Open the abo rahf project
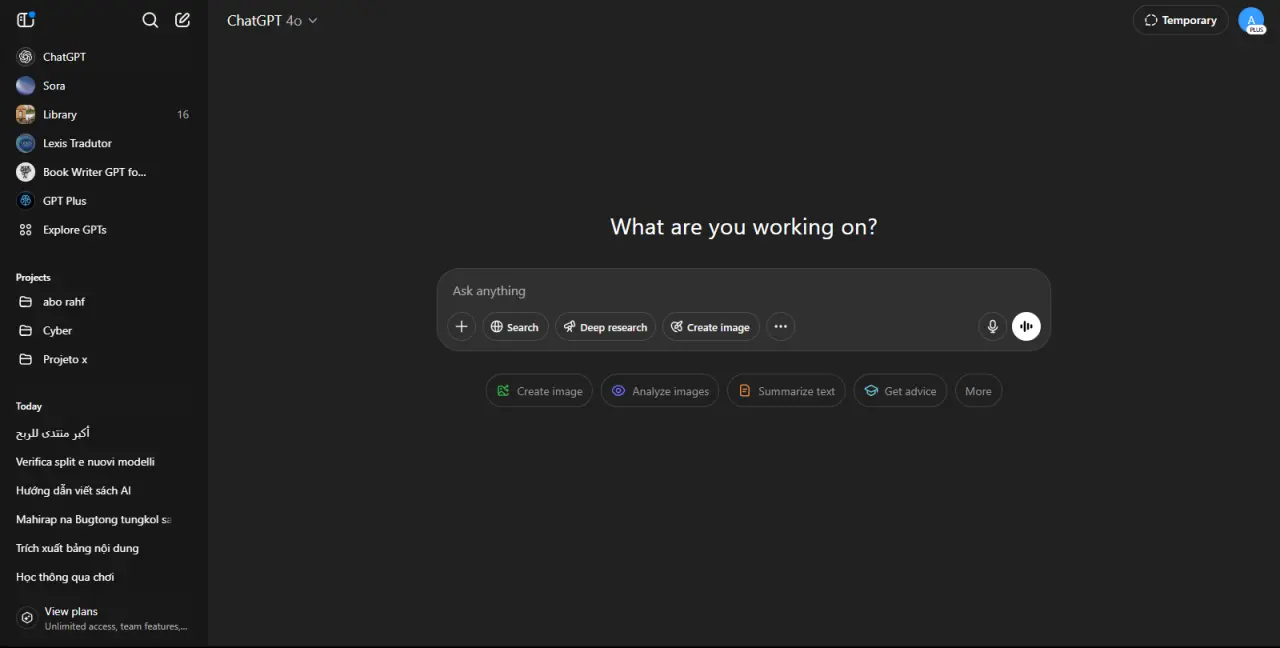Viewport: 1280px width, 648px height. tap(104, 302)
